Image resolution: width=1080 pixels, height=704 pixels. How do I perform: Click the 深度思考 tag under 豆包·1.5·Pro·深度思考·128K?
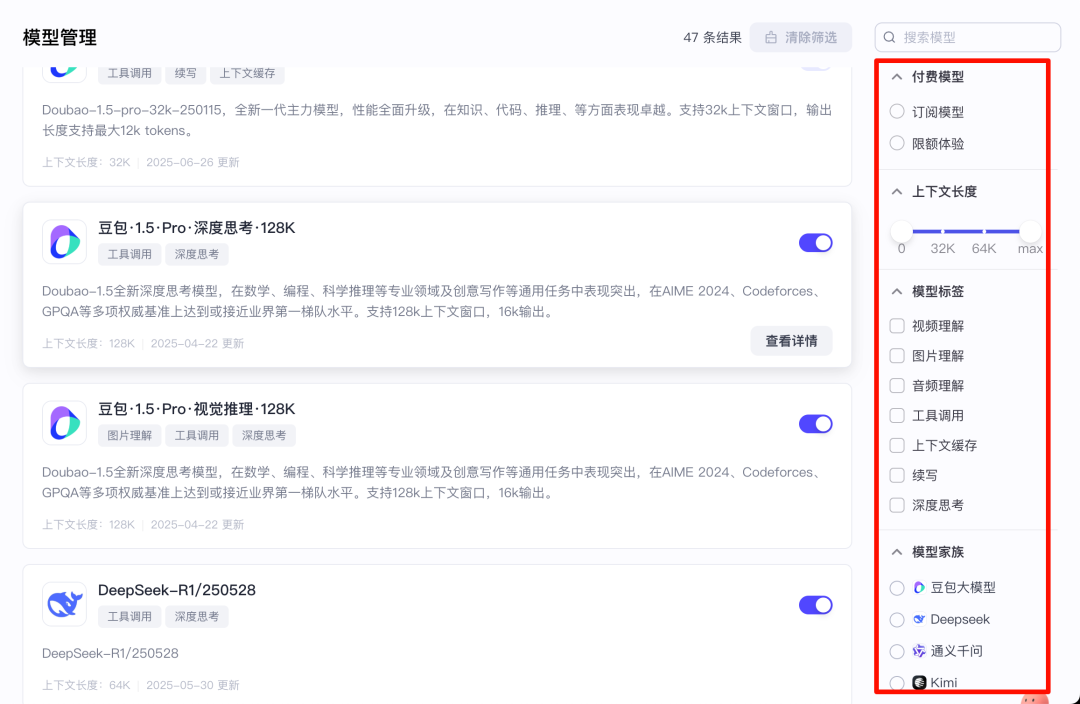point(197,254)
